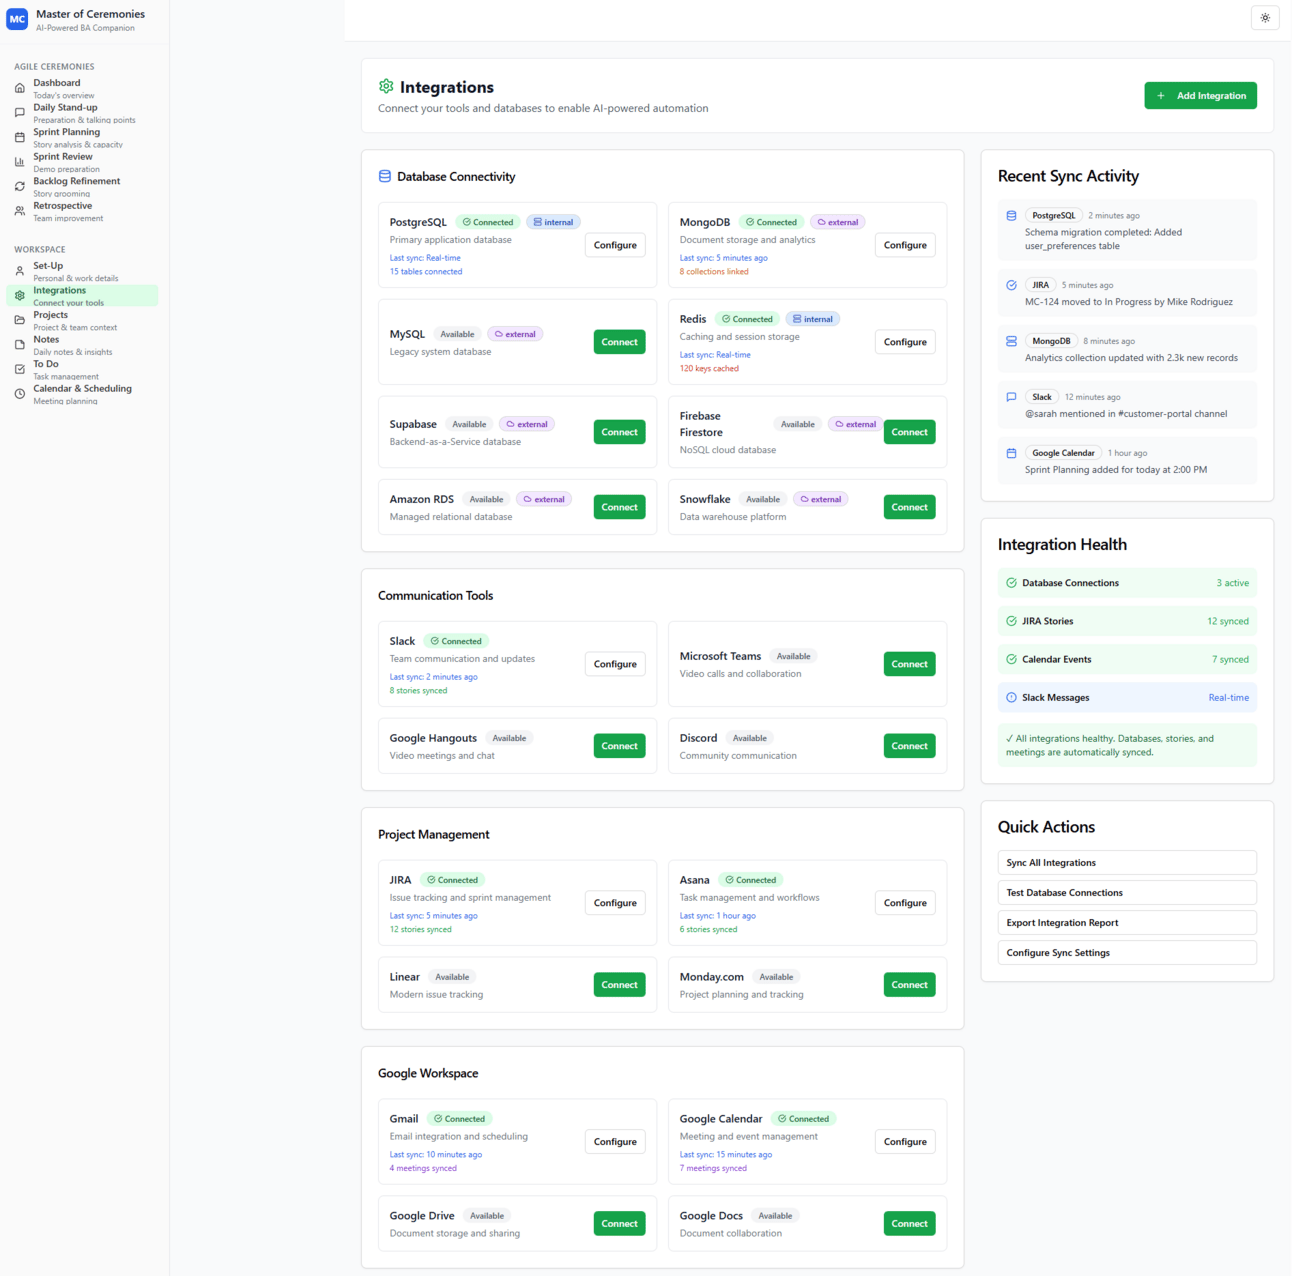Viewport: 1292px width, 1276px height.
Task: Open Configure Sync Settings
Action: pyautogui.click(x=1127, y=953)
